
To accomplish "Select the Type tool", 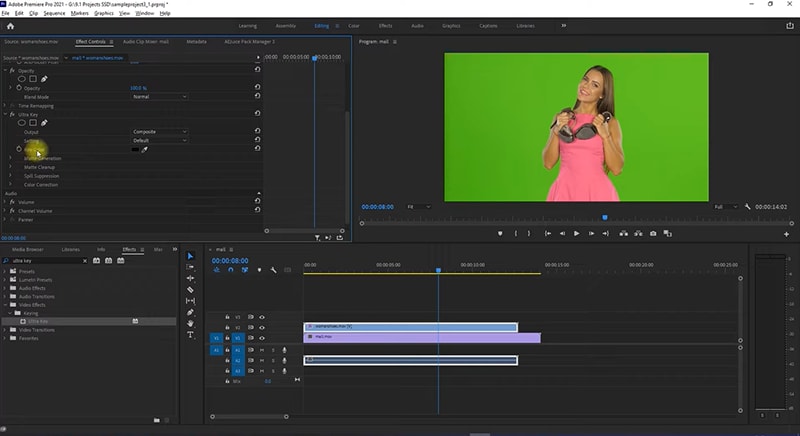I will tap(190, 334).
